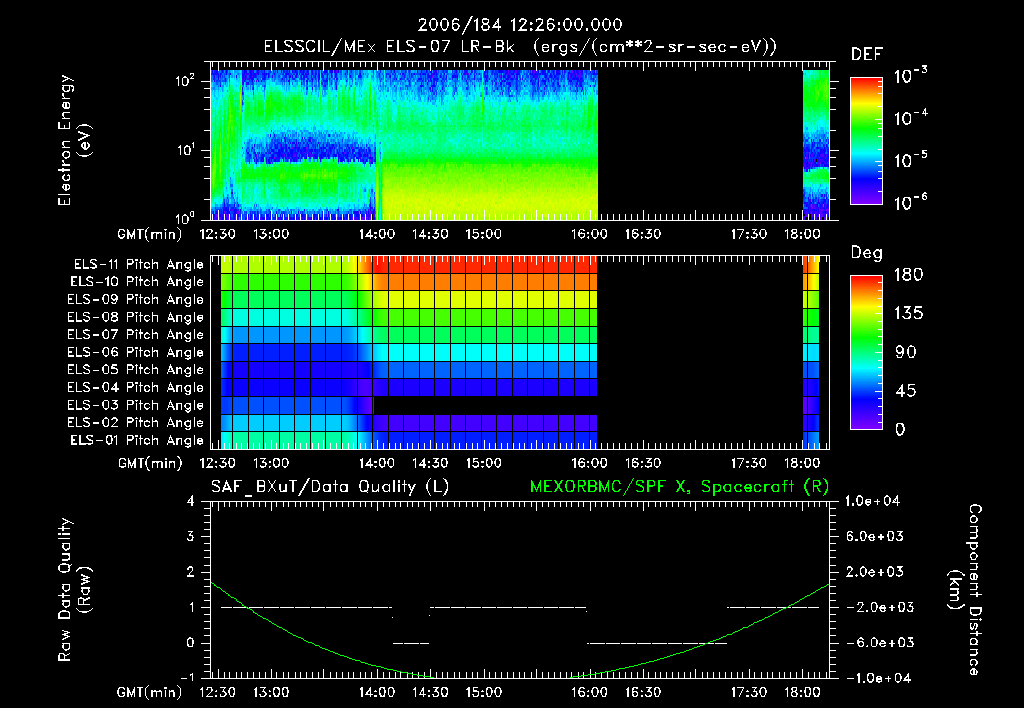Click the 3 tick on Raw Data Quality axis
This screenshot has height=708, width=1024.
click(191, 536)
